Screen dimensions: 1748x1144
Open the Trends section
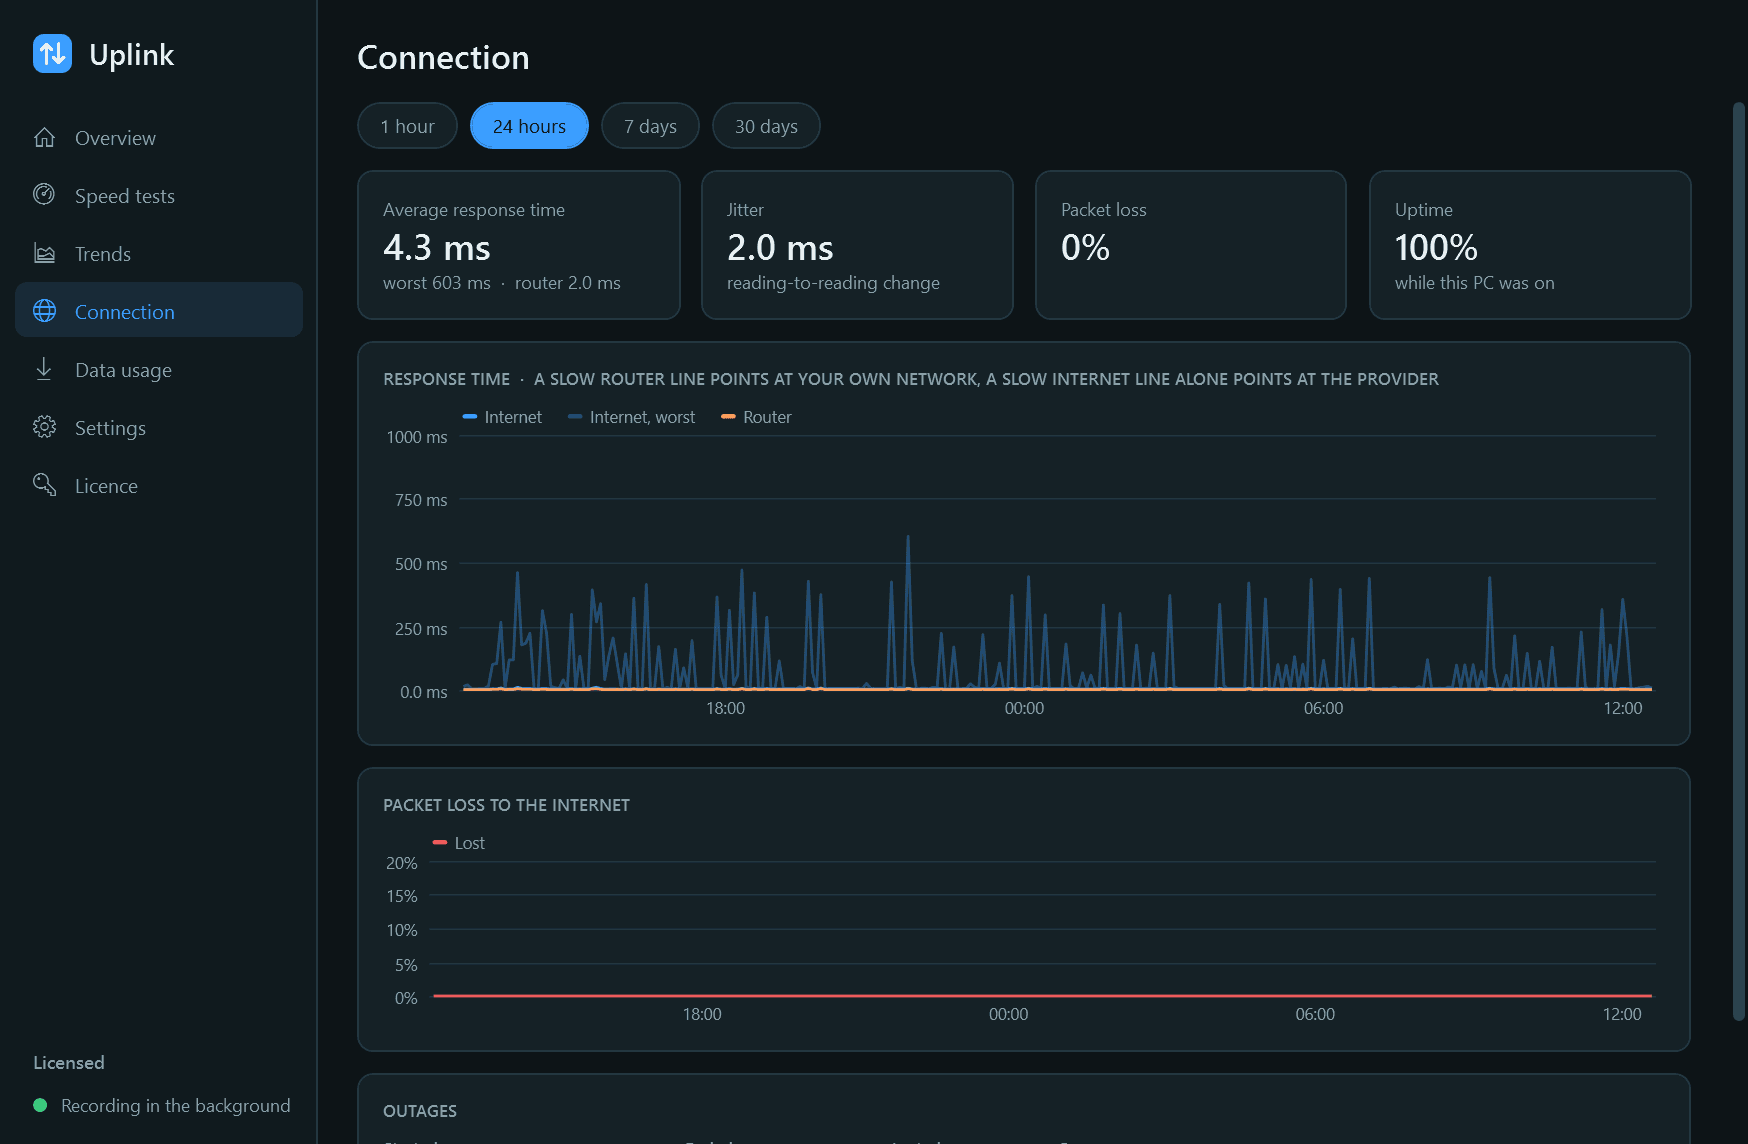(x=159, y=254)
